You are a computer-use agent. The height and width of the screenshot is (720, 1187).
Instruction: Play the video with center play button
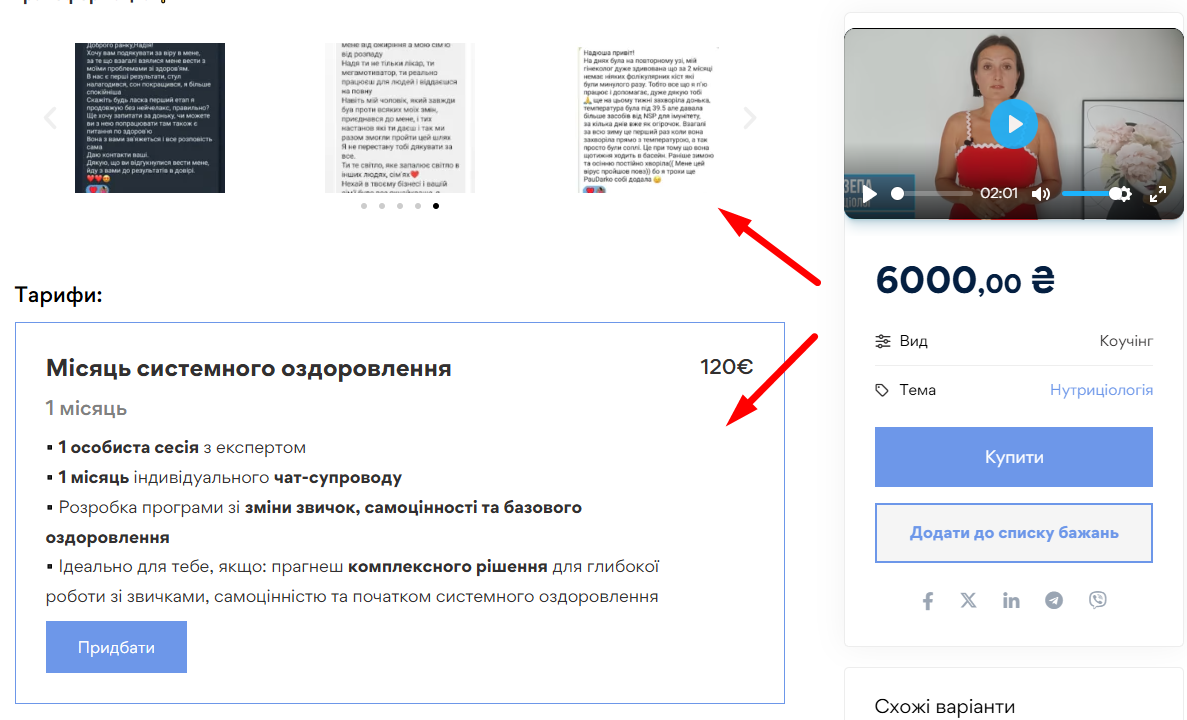point(1014,124)
